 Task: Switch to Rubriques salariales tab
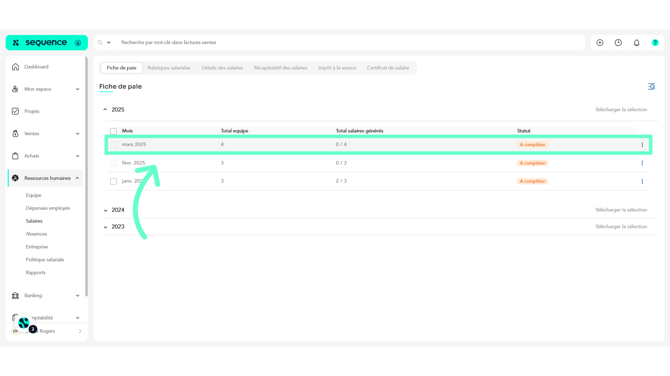click(169, 68)
